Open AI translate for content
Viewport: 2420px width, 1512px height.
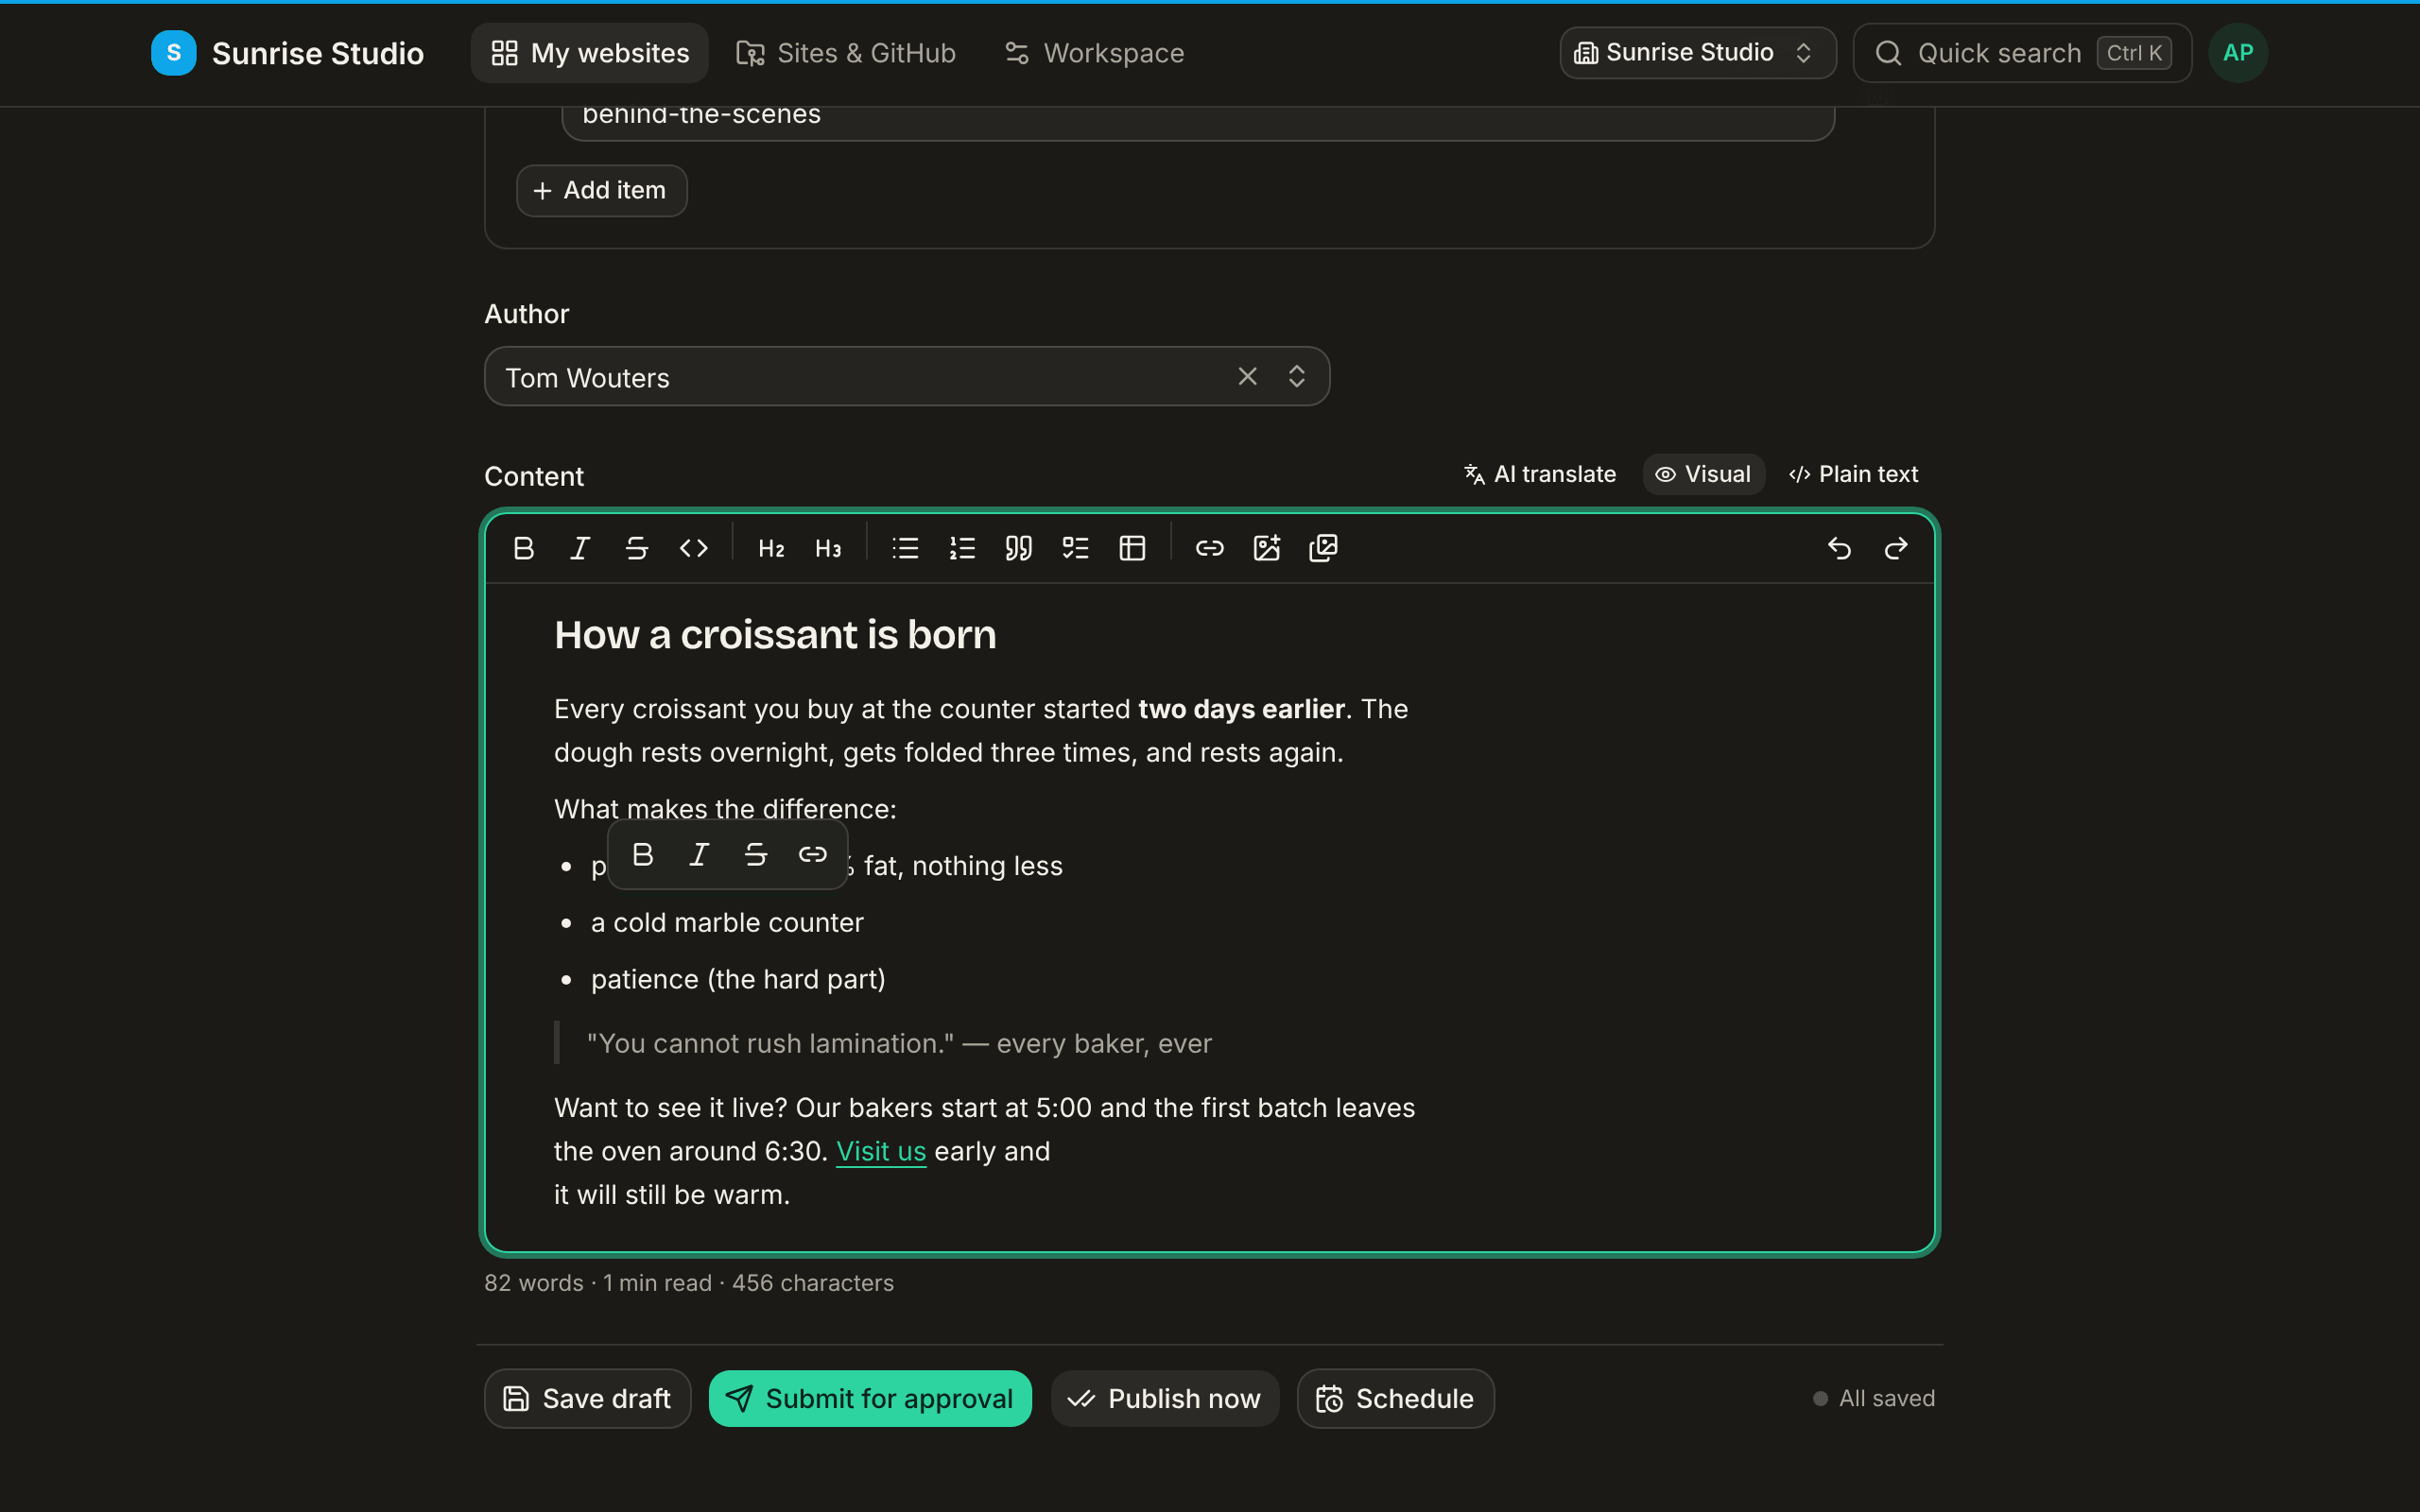pyautogui.click(x=1540, y=474)
